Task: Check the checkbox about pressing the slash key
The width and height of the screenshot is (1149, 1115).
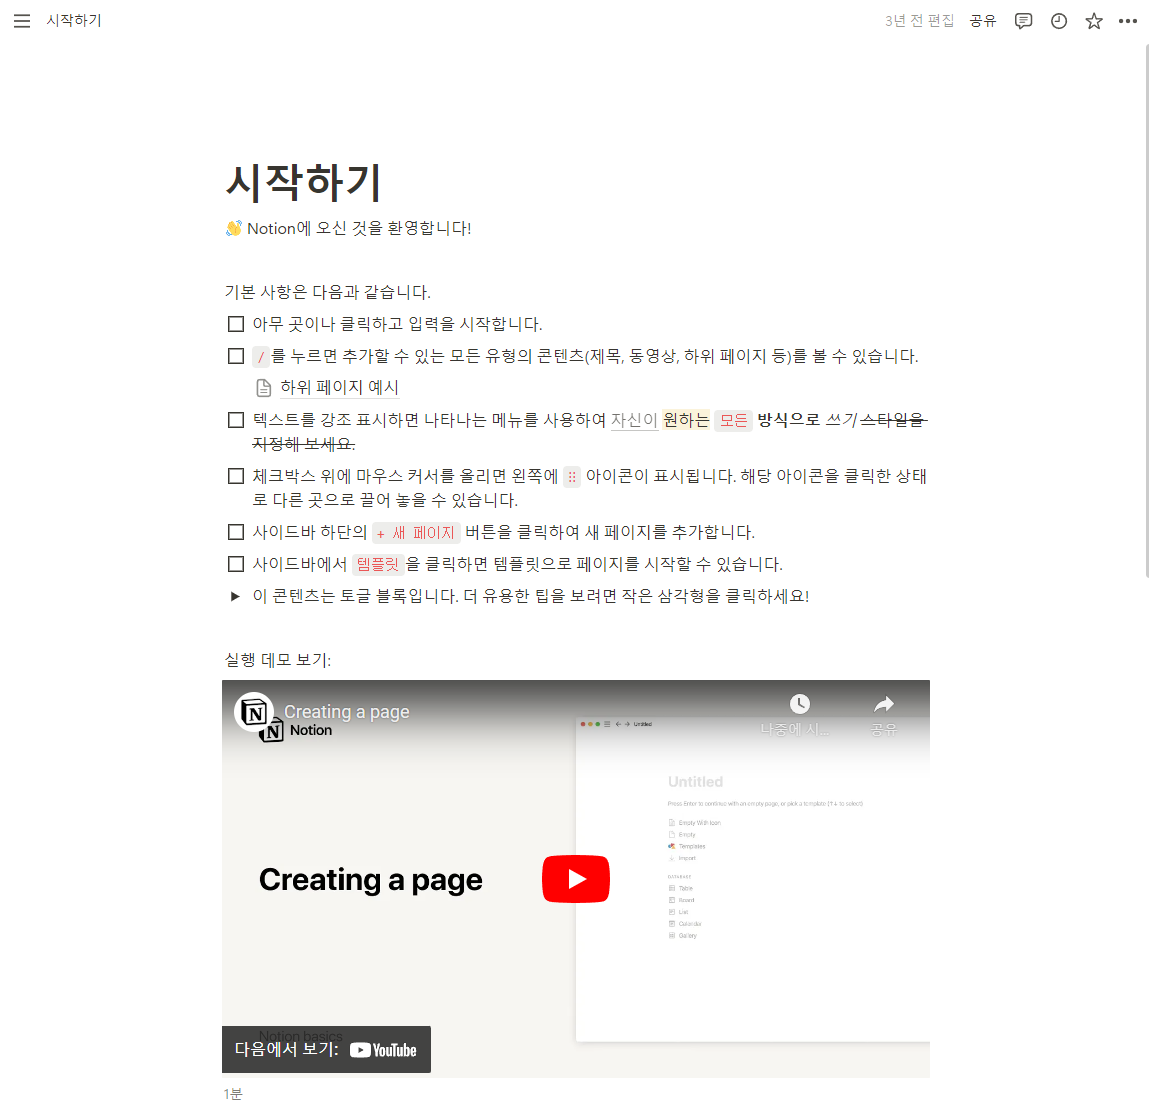Action: (x=235, y=355)
